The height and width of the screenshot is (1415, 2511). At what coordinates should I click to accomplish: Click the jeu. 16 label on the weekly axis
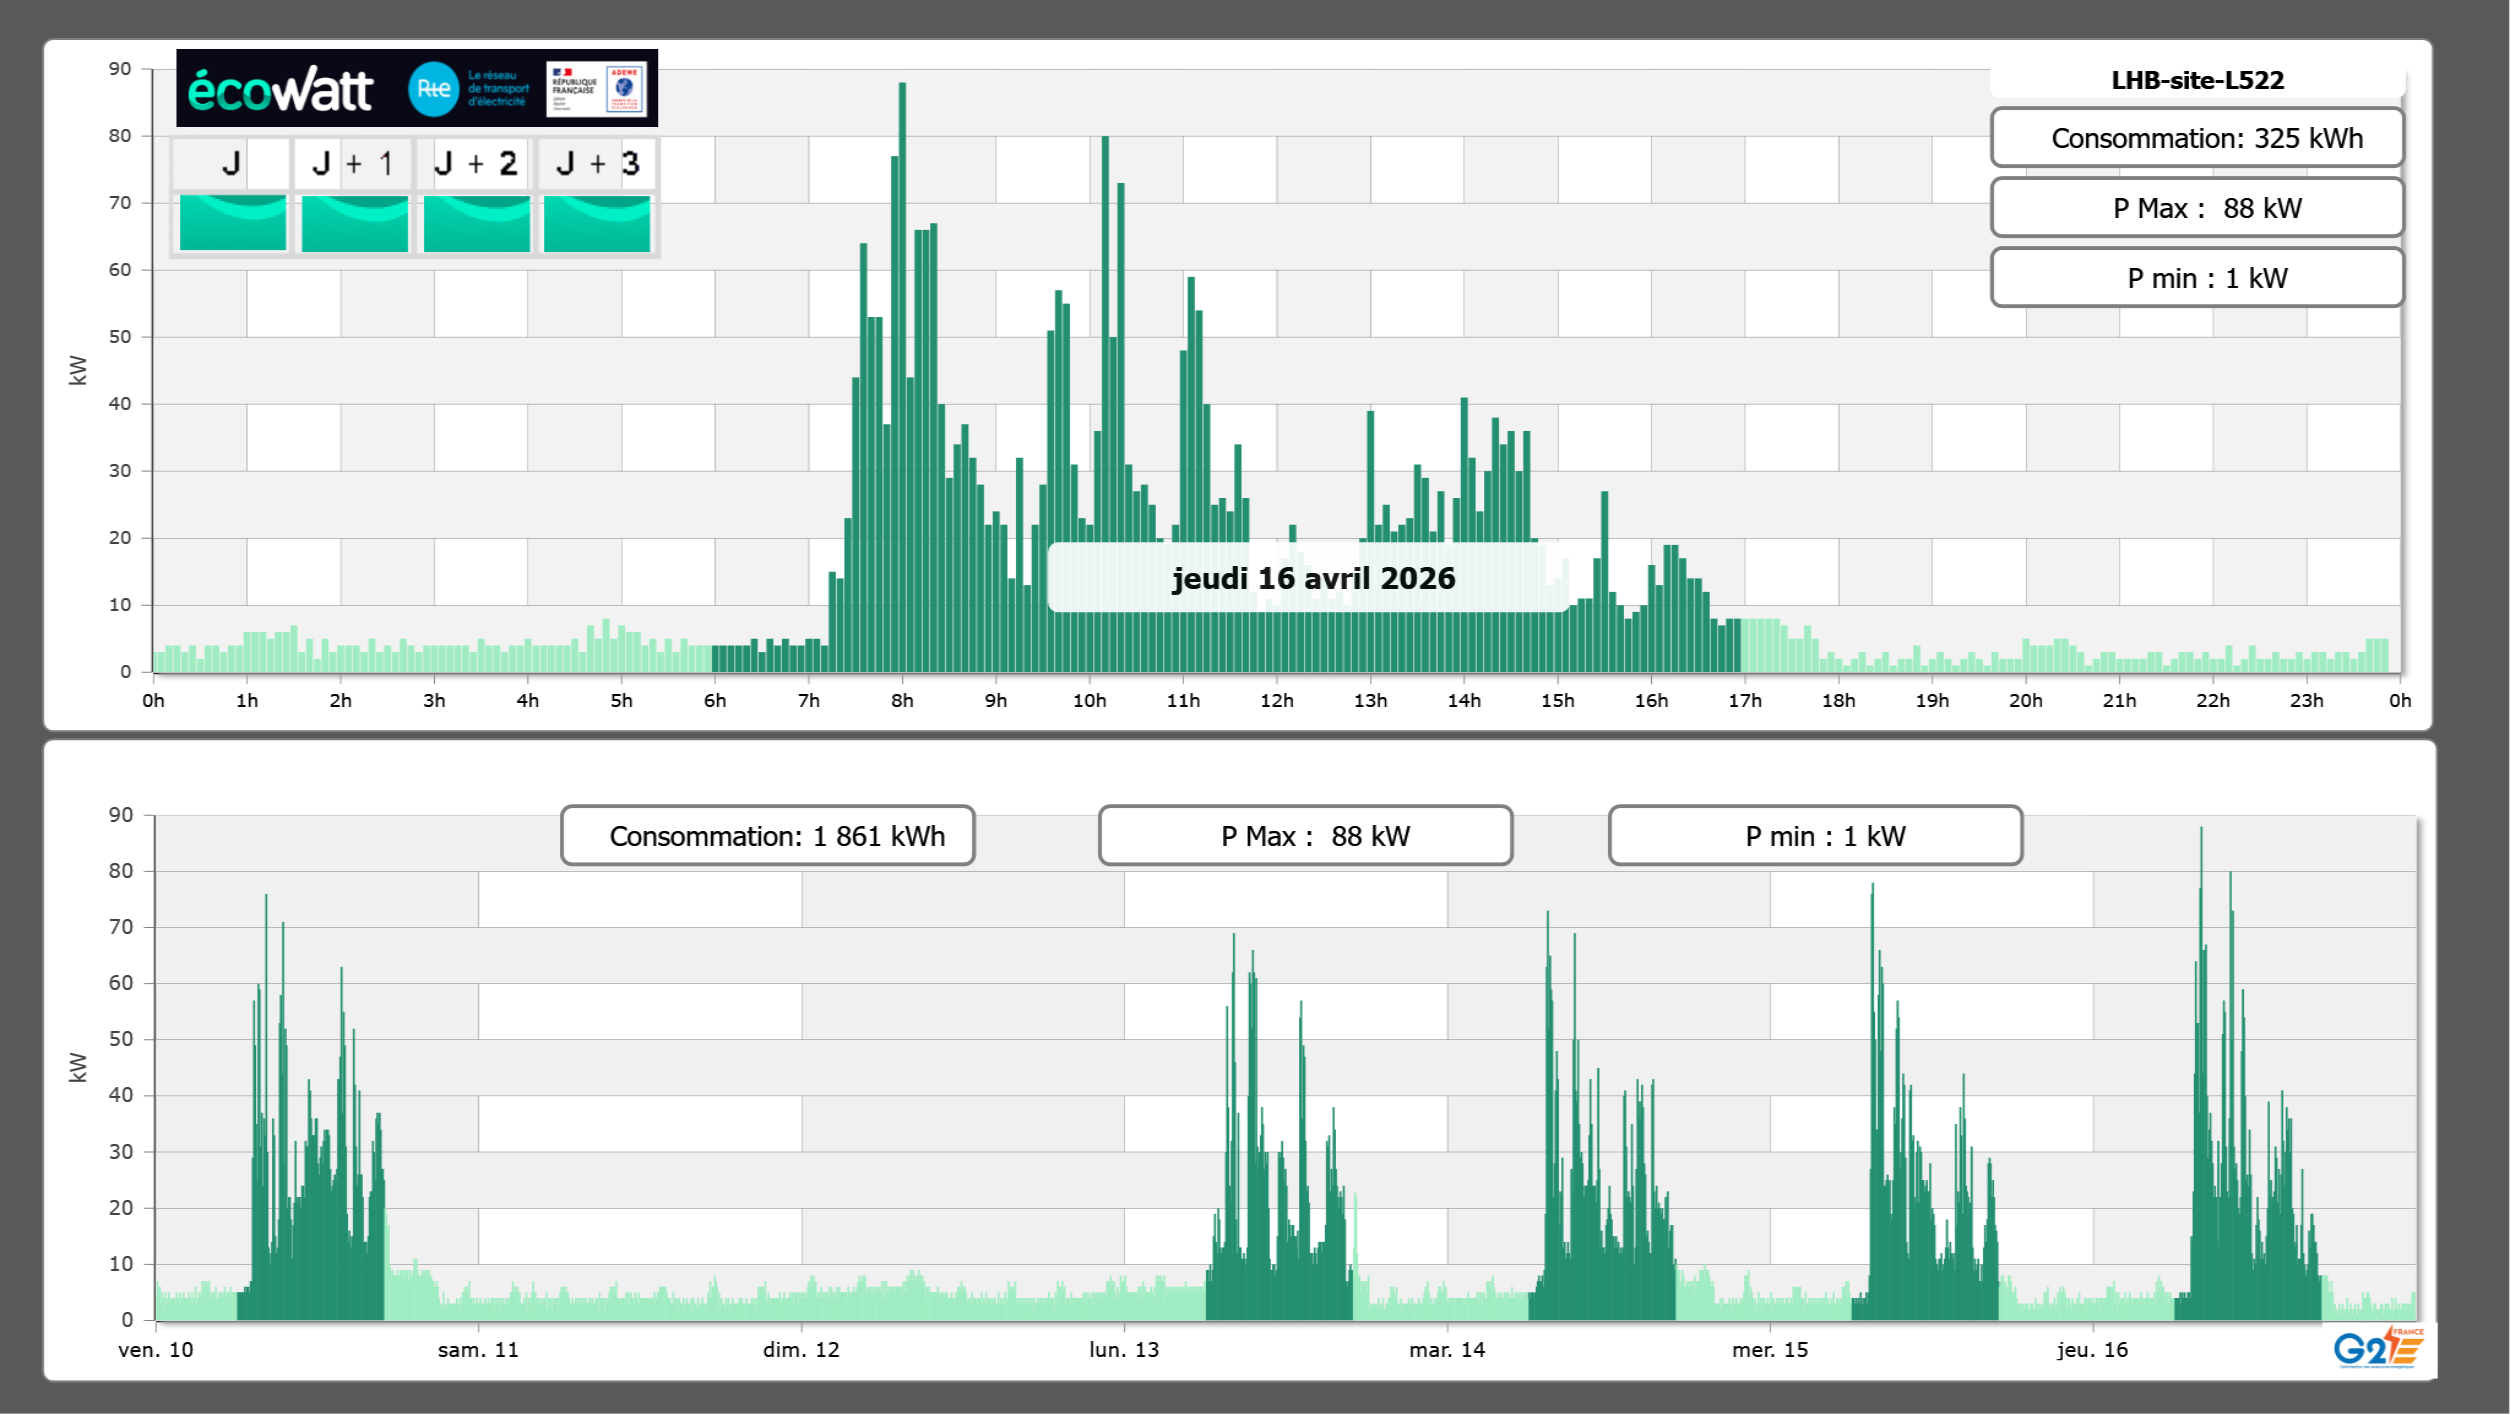point(2092,1349)
